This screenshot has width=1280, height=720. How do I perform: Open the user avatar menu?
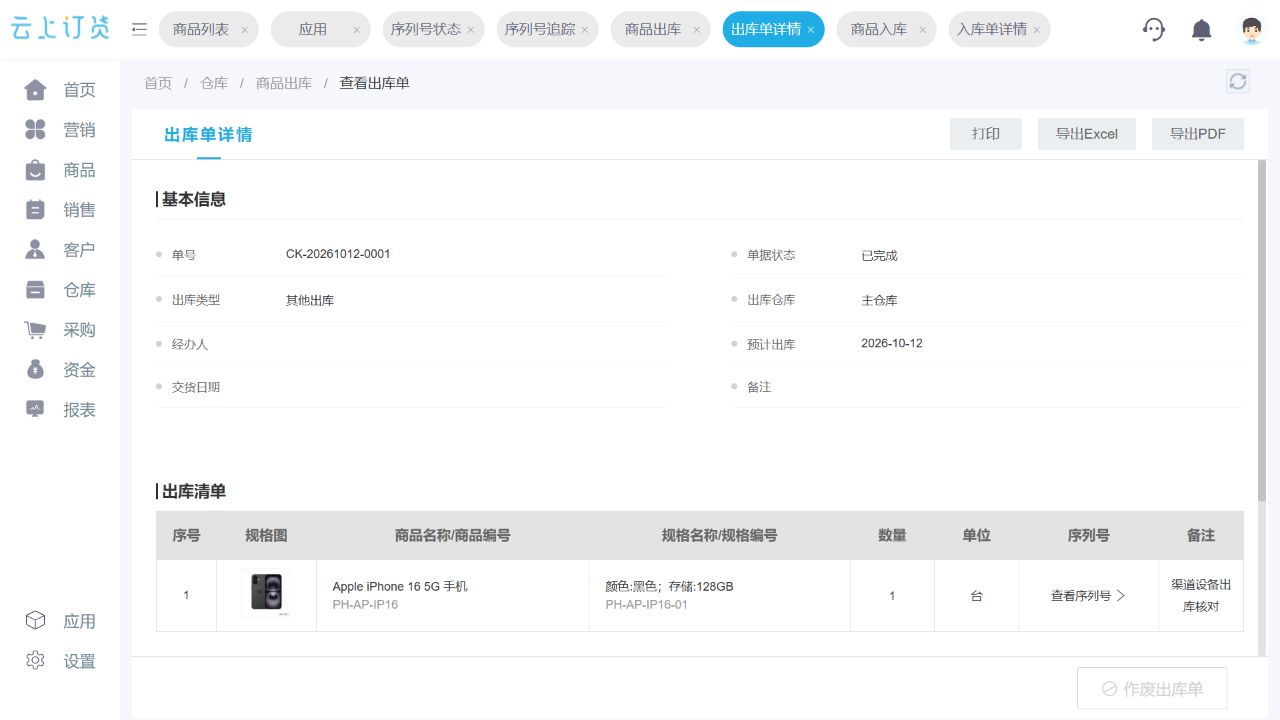coord(1251,29)
